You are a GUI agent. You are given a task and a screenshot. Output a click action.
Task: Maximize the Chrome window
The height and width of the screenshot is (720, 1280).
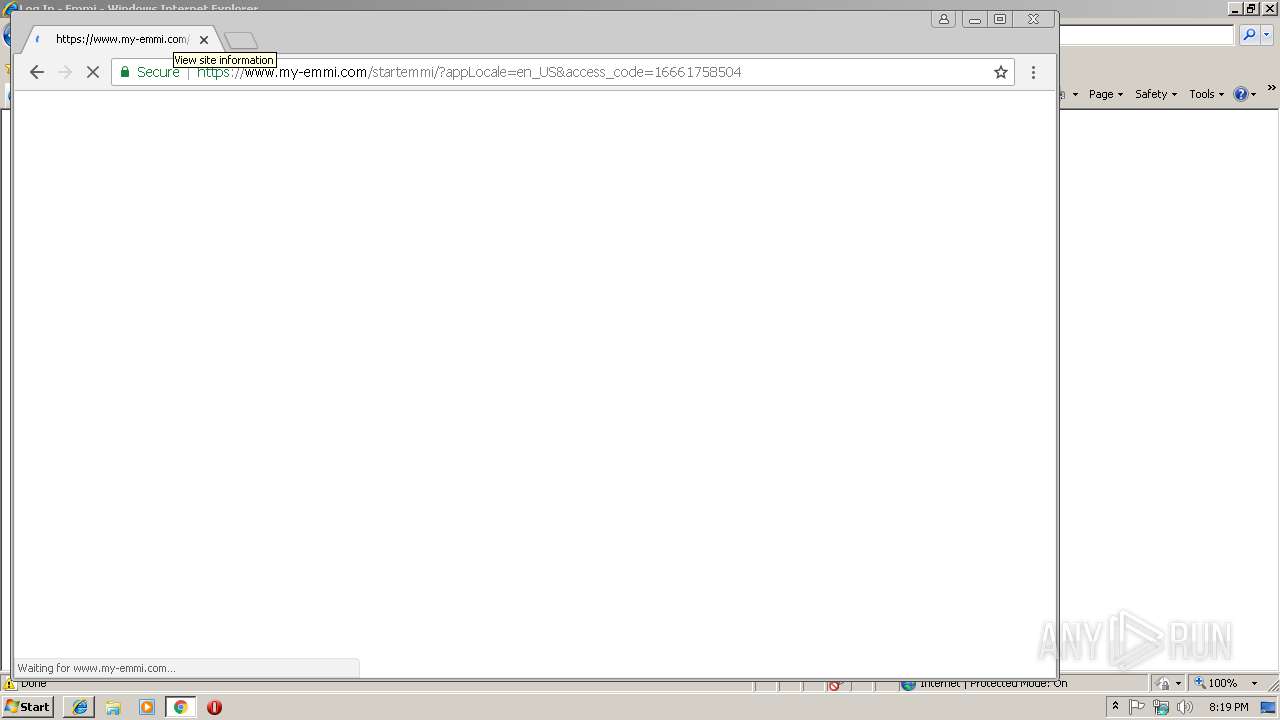pos(1000,19)
